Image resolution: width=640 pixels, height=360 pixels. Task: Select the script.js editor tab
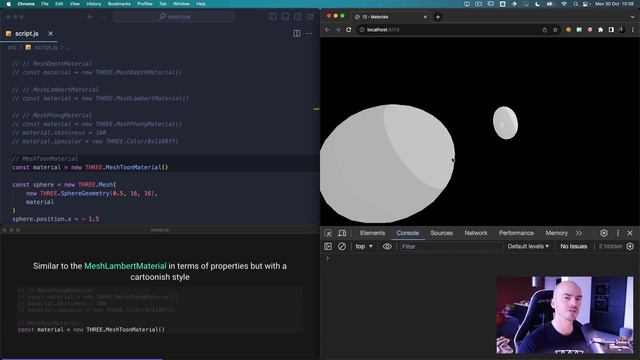pos(29,33)
